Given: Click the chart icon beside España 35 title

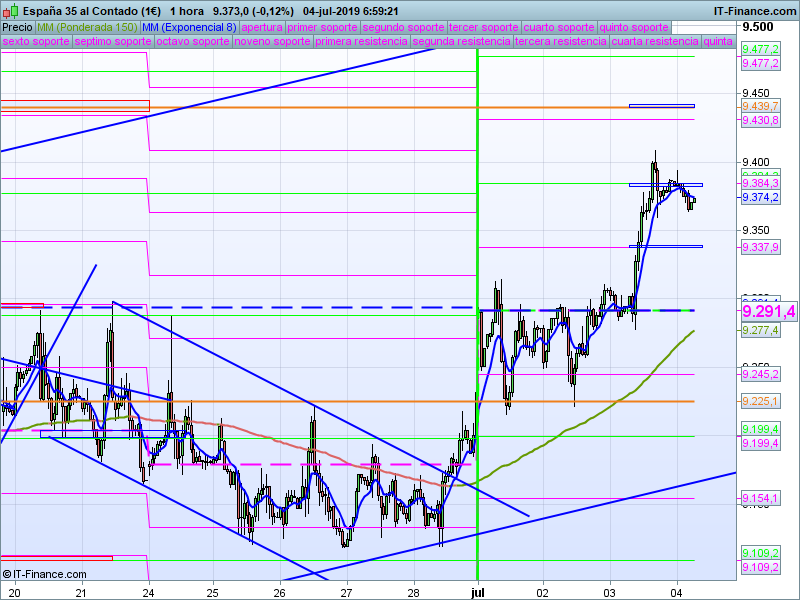Looking at the screenshot, I should (8, 10).
